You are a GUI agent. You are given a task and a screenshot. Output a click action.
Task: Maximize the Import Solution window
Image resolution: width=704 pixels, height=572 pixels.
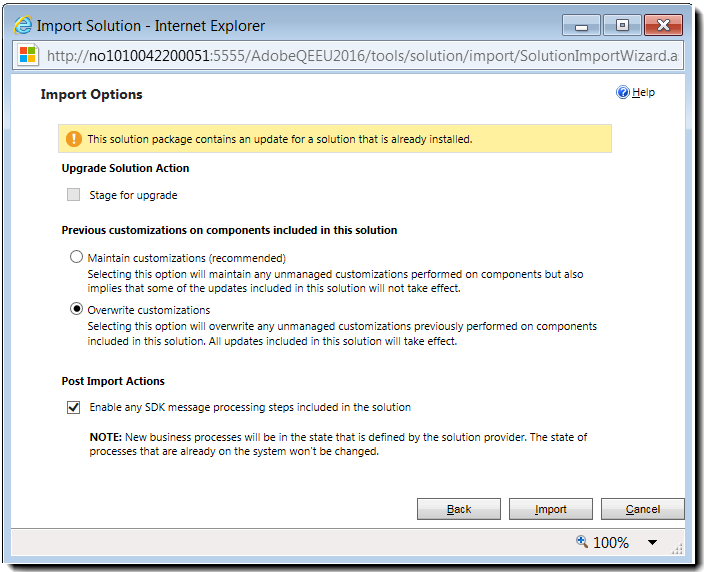(x=622, y=25)
